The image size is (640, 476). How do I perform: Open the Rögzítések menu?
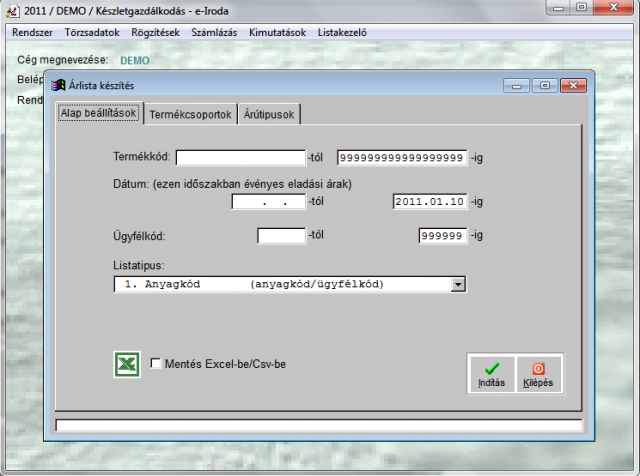(155, 32)
